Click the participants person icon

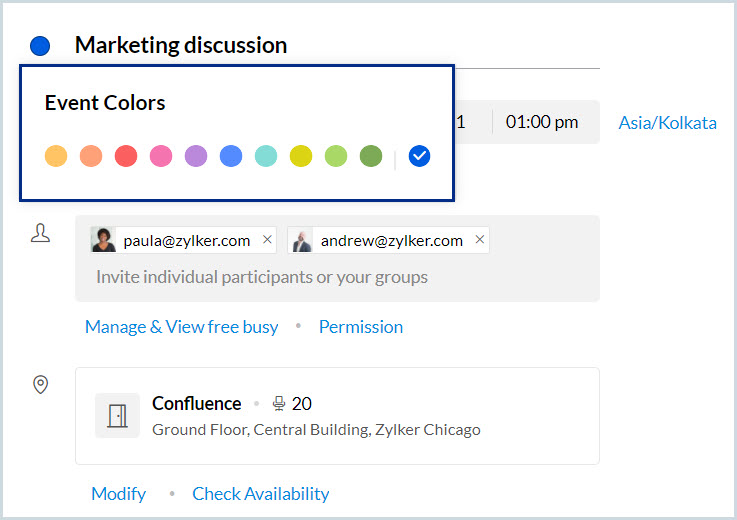tap(41, 234)
